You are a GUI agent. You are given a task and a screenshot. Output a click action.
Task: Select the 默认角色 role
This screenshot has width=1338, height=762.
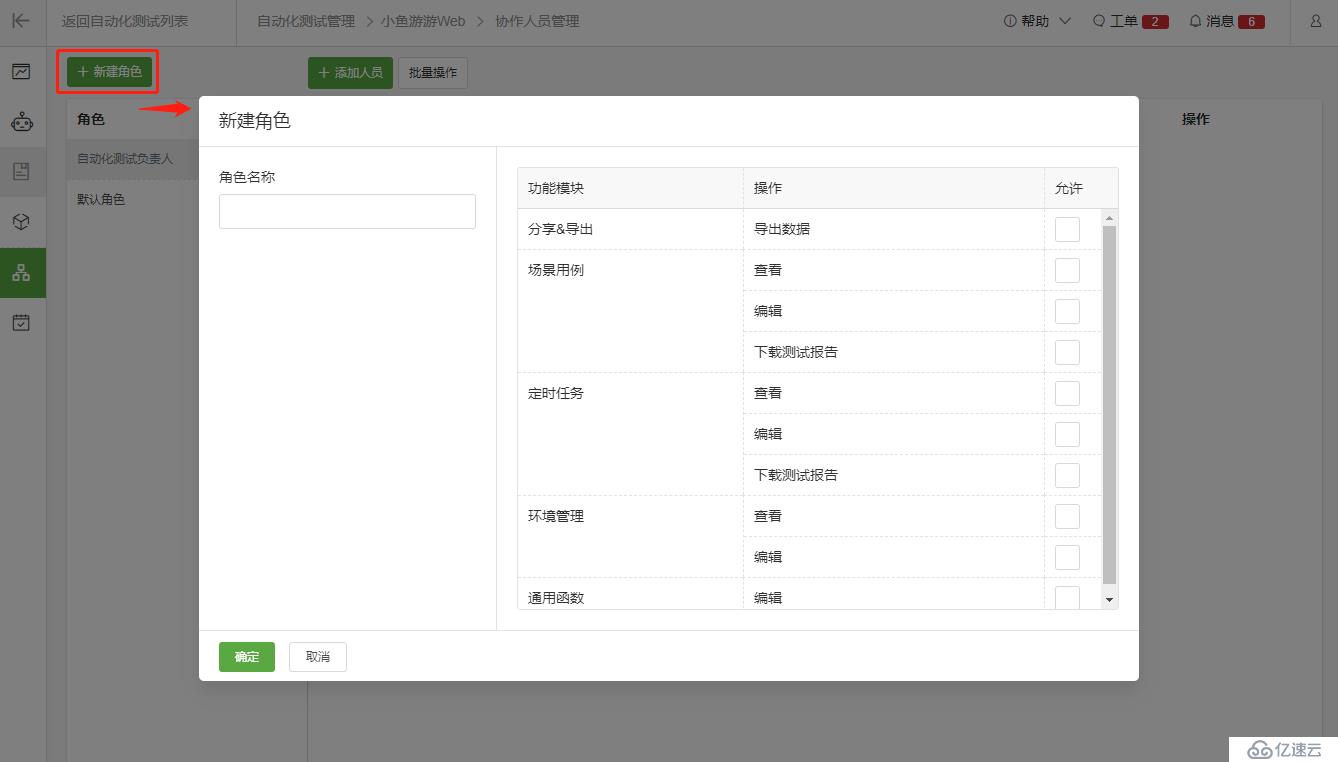click(x=101, y=200)
